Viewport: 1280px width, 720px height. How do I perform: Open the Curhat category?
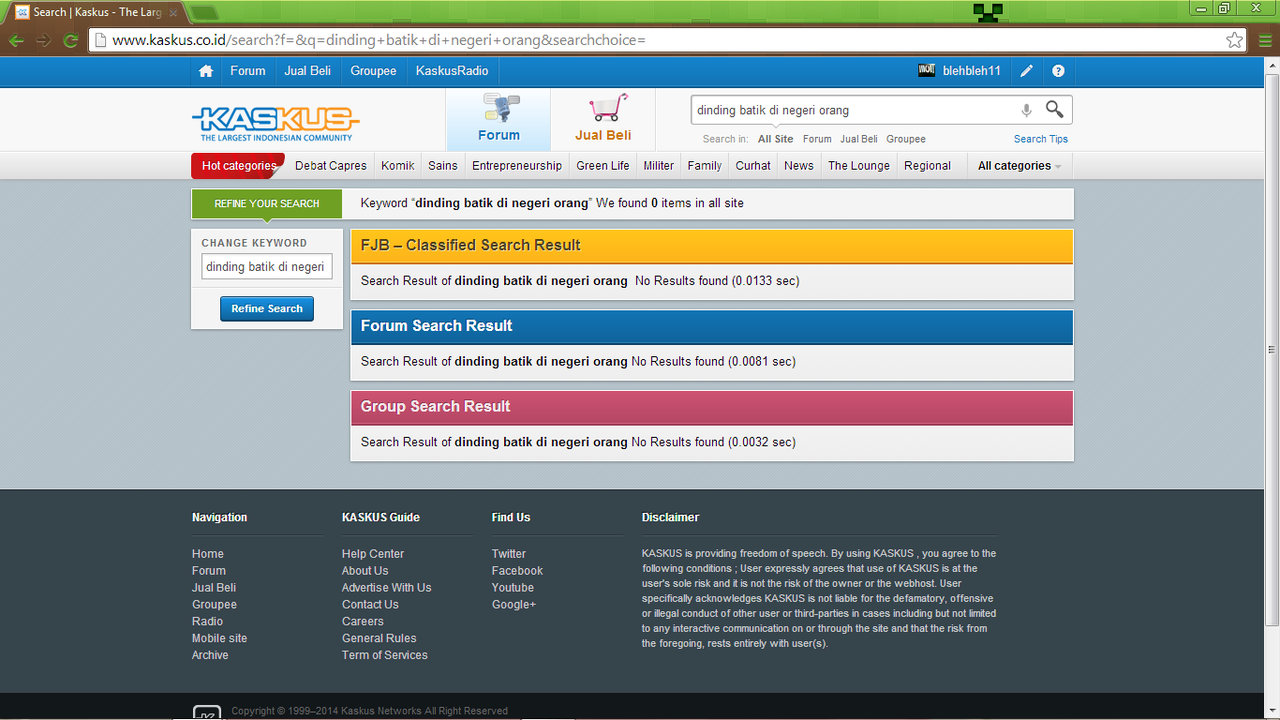(753, 166)
